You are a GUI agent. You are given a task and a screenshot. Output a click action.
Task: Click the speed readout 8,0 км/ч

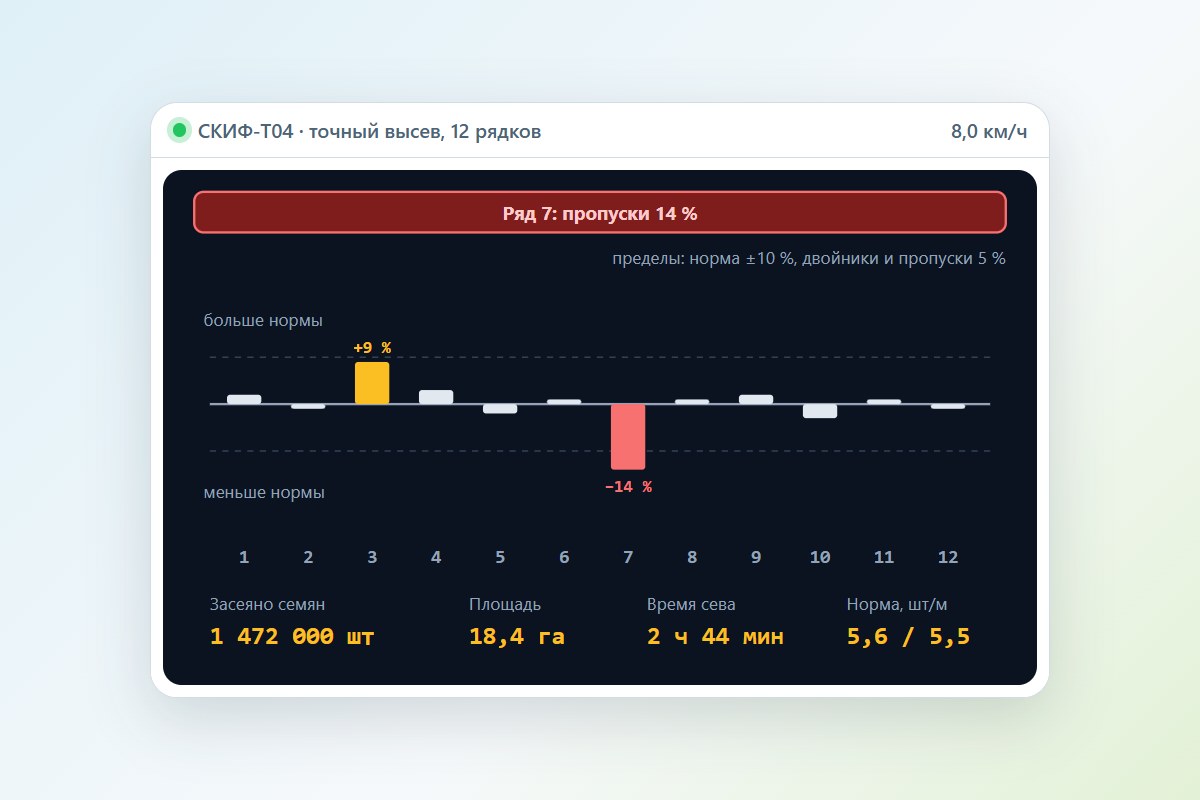(x=989, y=131)
